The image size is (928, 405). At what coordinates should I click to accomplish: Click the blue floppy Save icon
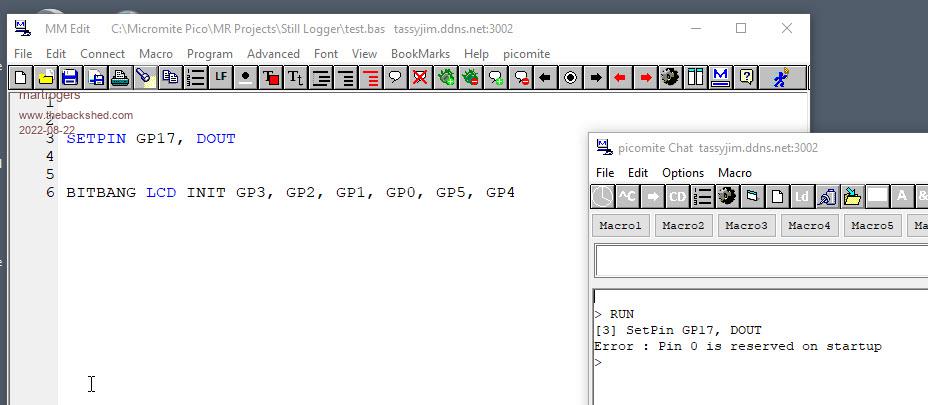coord(70,77)
